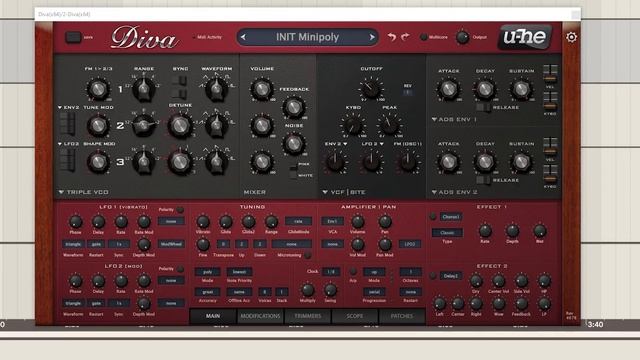This screenshot has height=360, width=640.
Task: Click Effect 2 Feedback knob
Action: [521, 303]
